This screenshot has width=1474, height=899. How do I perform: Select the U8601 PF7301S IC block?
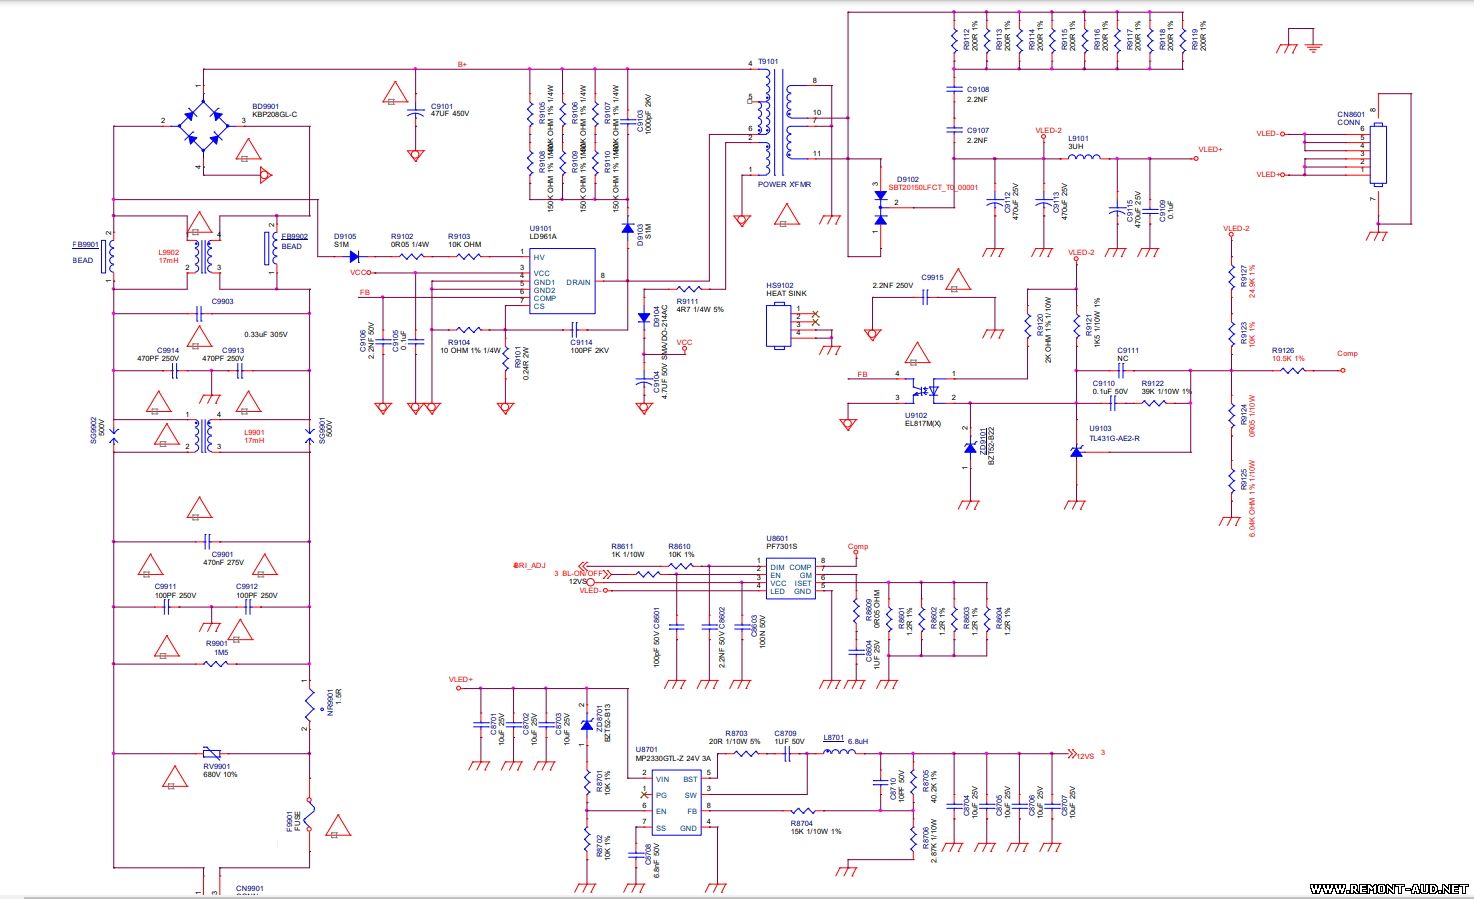coord(790,579)
